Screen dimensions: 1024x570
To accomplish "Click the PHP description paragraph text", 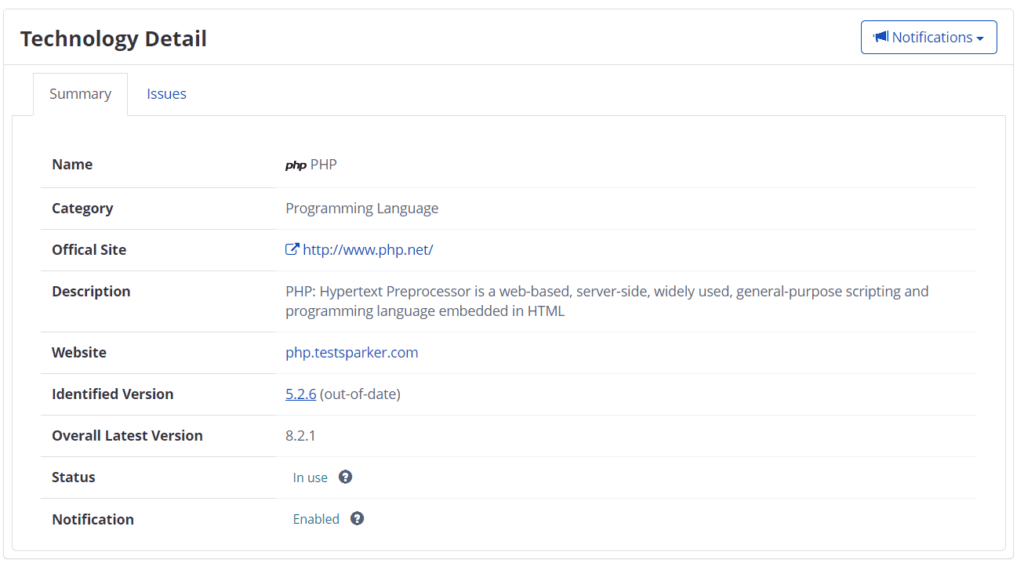I will coord(607,301).
